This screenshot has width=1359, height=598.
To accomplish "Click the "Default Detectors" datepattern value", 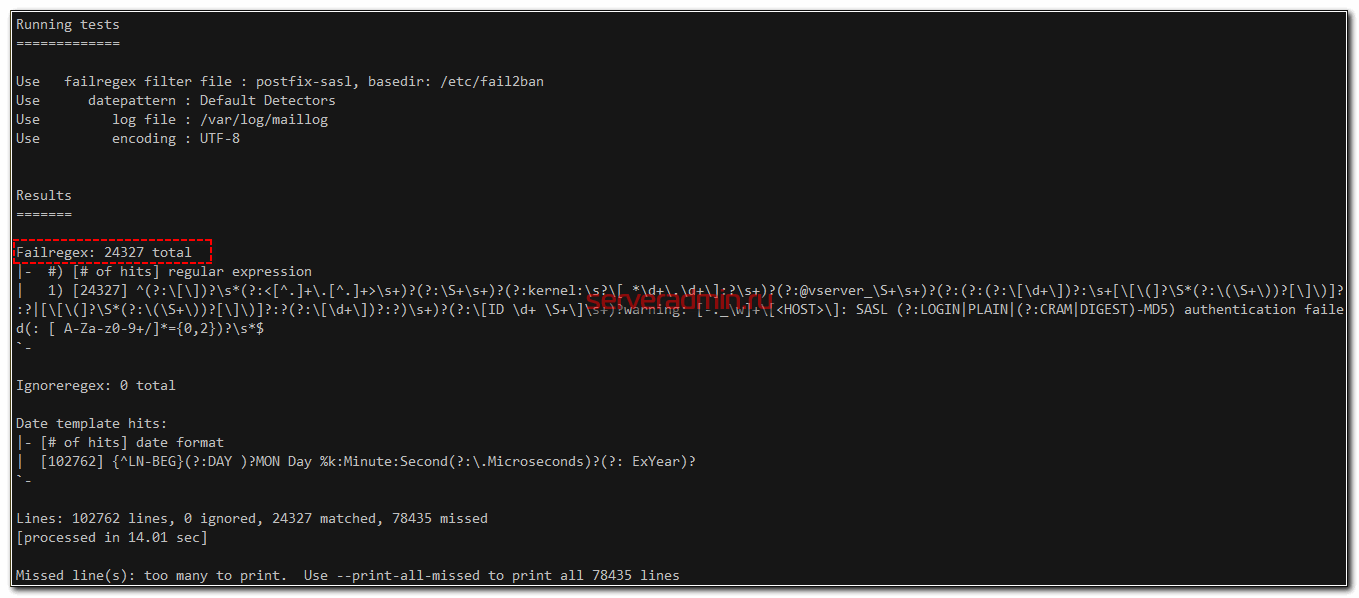I will [267, 100].
